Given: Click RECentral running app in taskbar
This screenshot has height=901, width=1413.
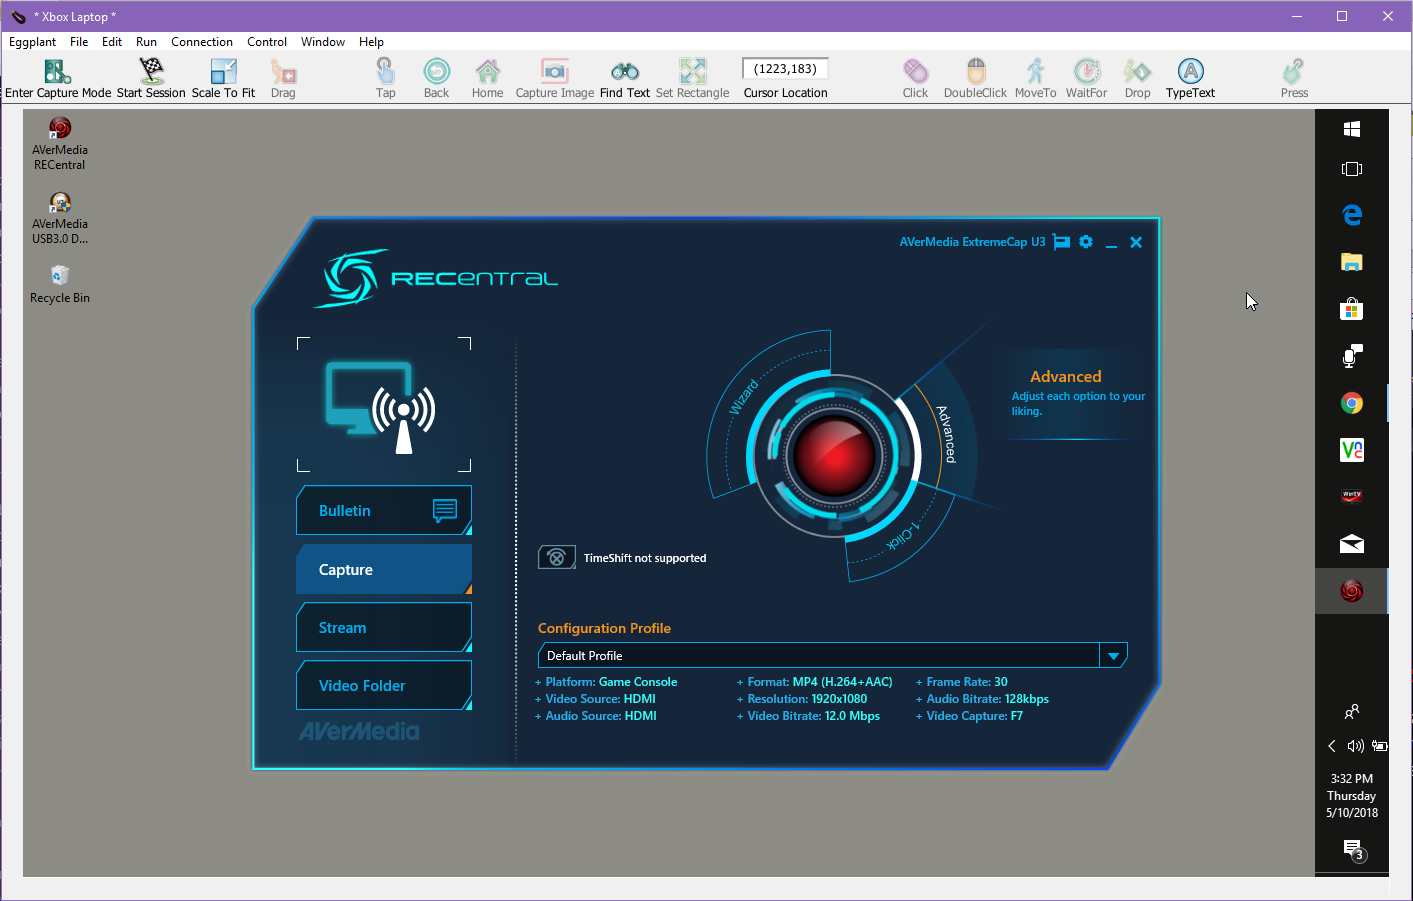Looking at the screenshot, I should click(1352, 591).
